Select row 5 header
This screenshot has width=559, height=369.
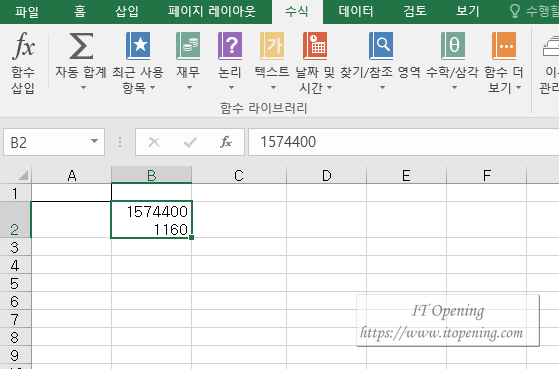coord(15,283)
